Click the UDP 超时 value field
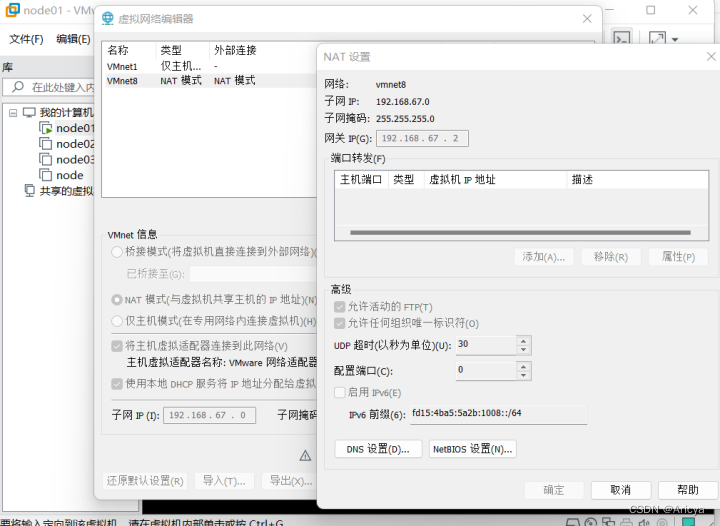The image size is (720, 526). [486, 345]
